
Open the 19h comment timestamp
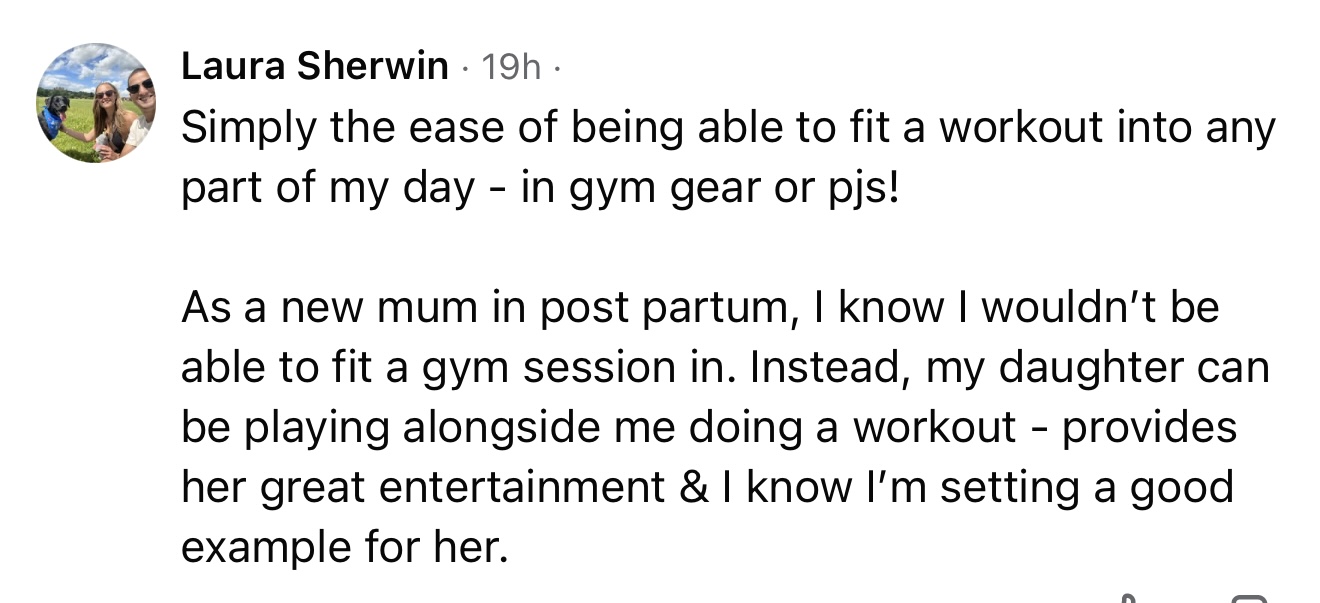511,67
